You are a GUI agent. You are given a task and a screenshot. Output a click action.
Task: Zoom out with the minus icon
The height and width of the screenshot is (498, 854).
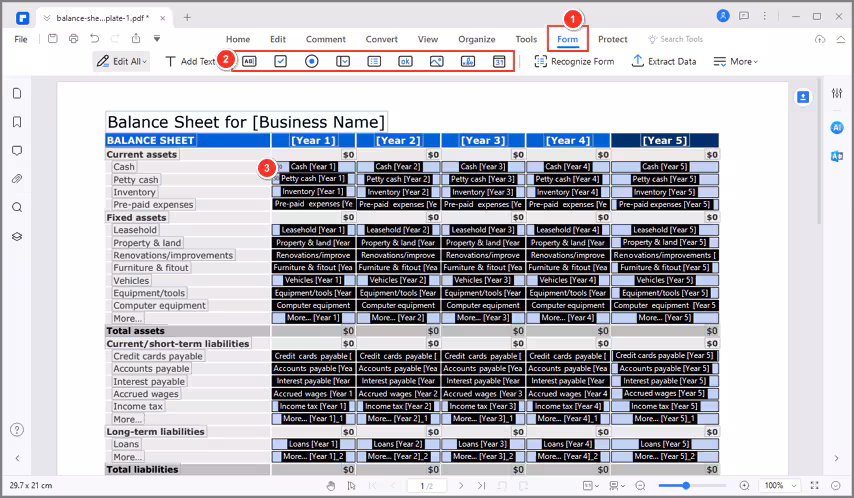640,485
